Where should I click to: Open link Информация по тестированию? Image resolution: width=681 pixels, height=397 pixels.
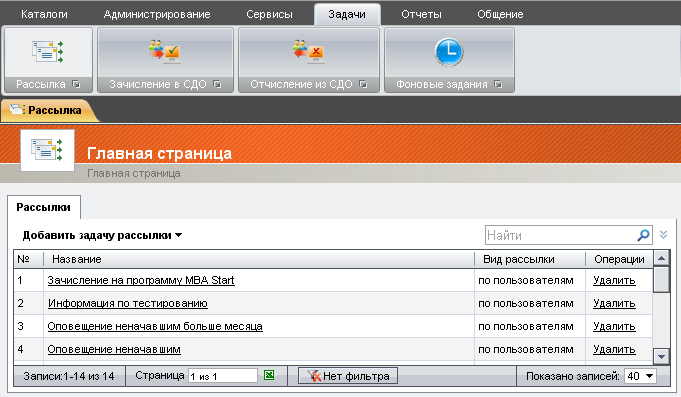128,303
